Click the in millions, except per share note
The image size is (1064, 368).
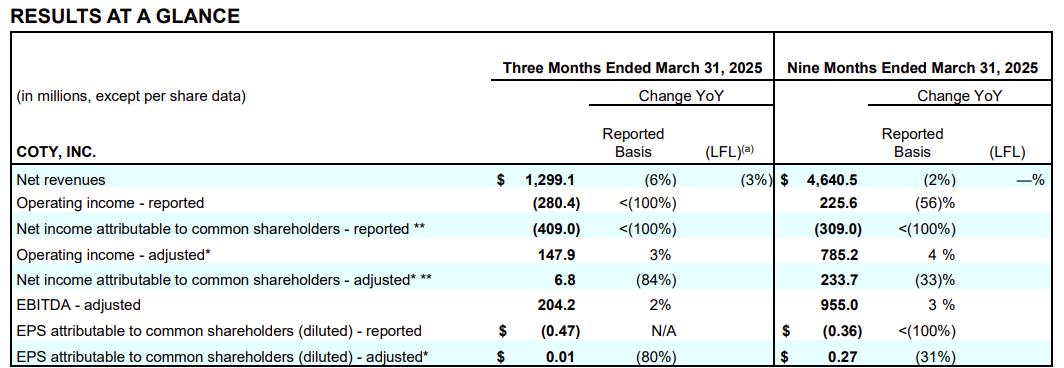(x=130, y=96)
